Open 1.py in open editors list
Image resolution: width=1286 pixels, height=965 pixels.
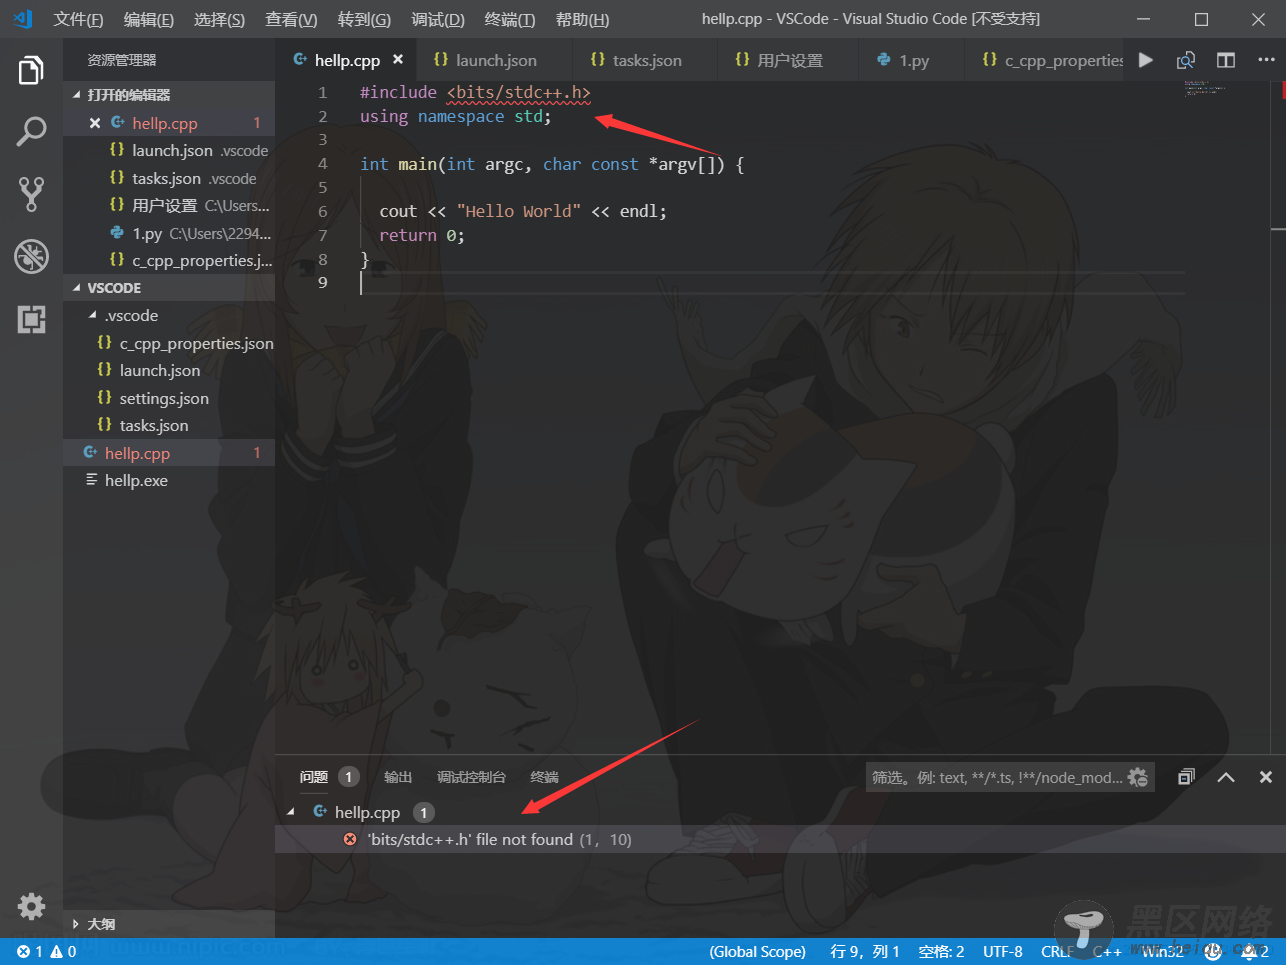click(x=169, y=234)
